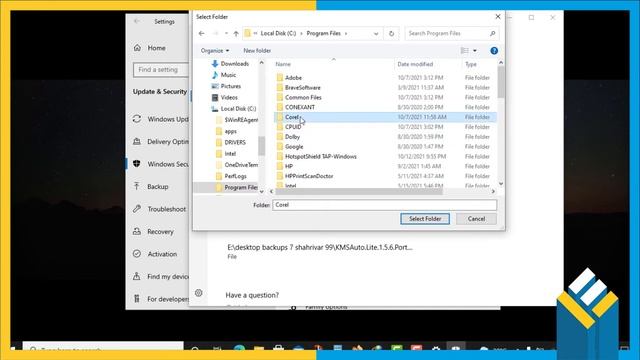Screen dimensions: 640x360
Task: Open the Organize menu
Action: (x=215, y=51)
